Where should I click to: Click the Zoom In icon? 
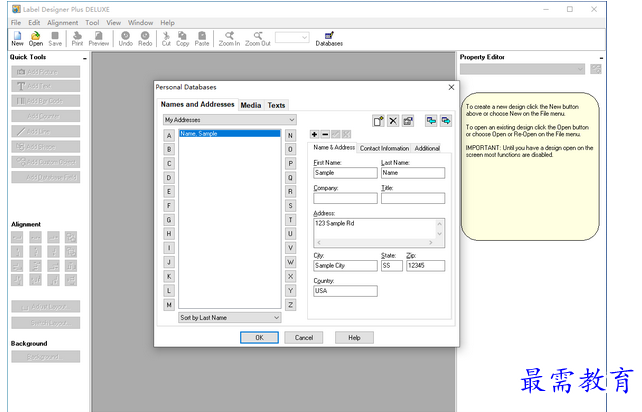pyautogui.click(x=229, y=38)
